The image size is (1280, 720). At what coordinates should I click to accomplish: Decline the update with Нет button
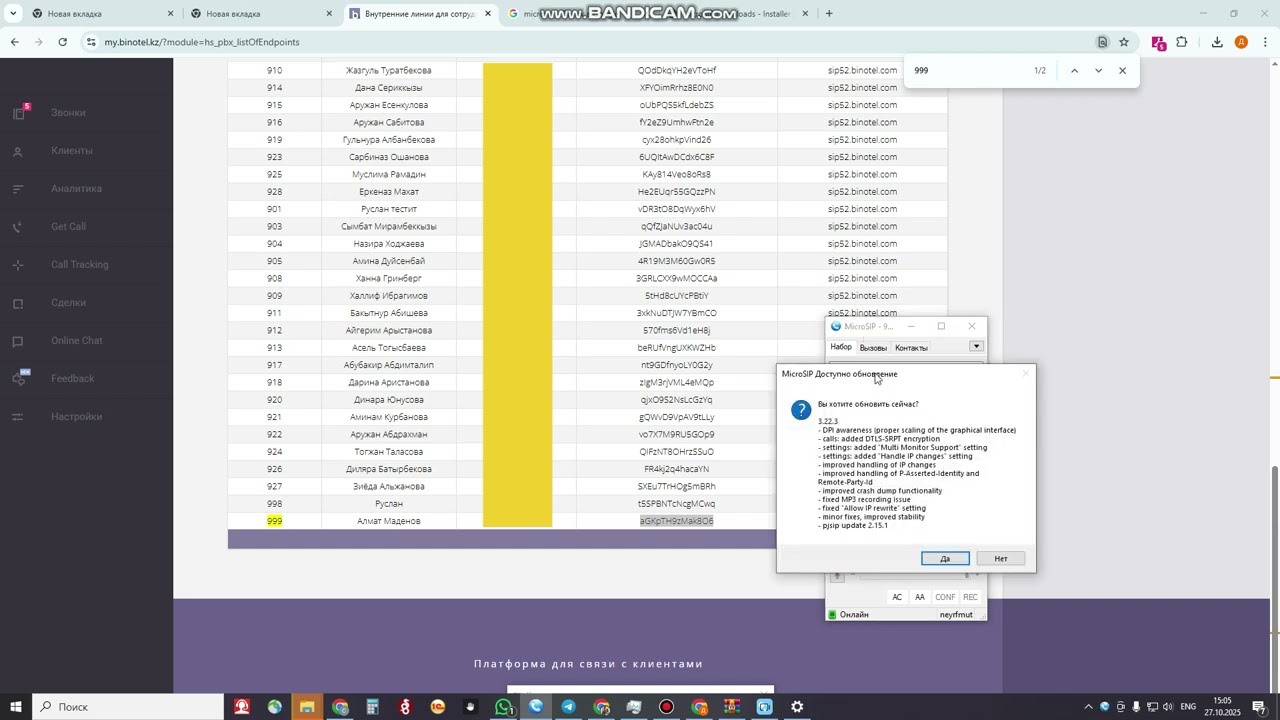(1001, 558)
